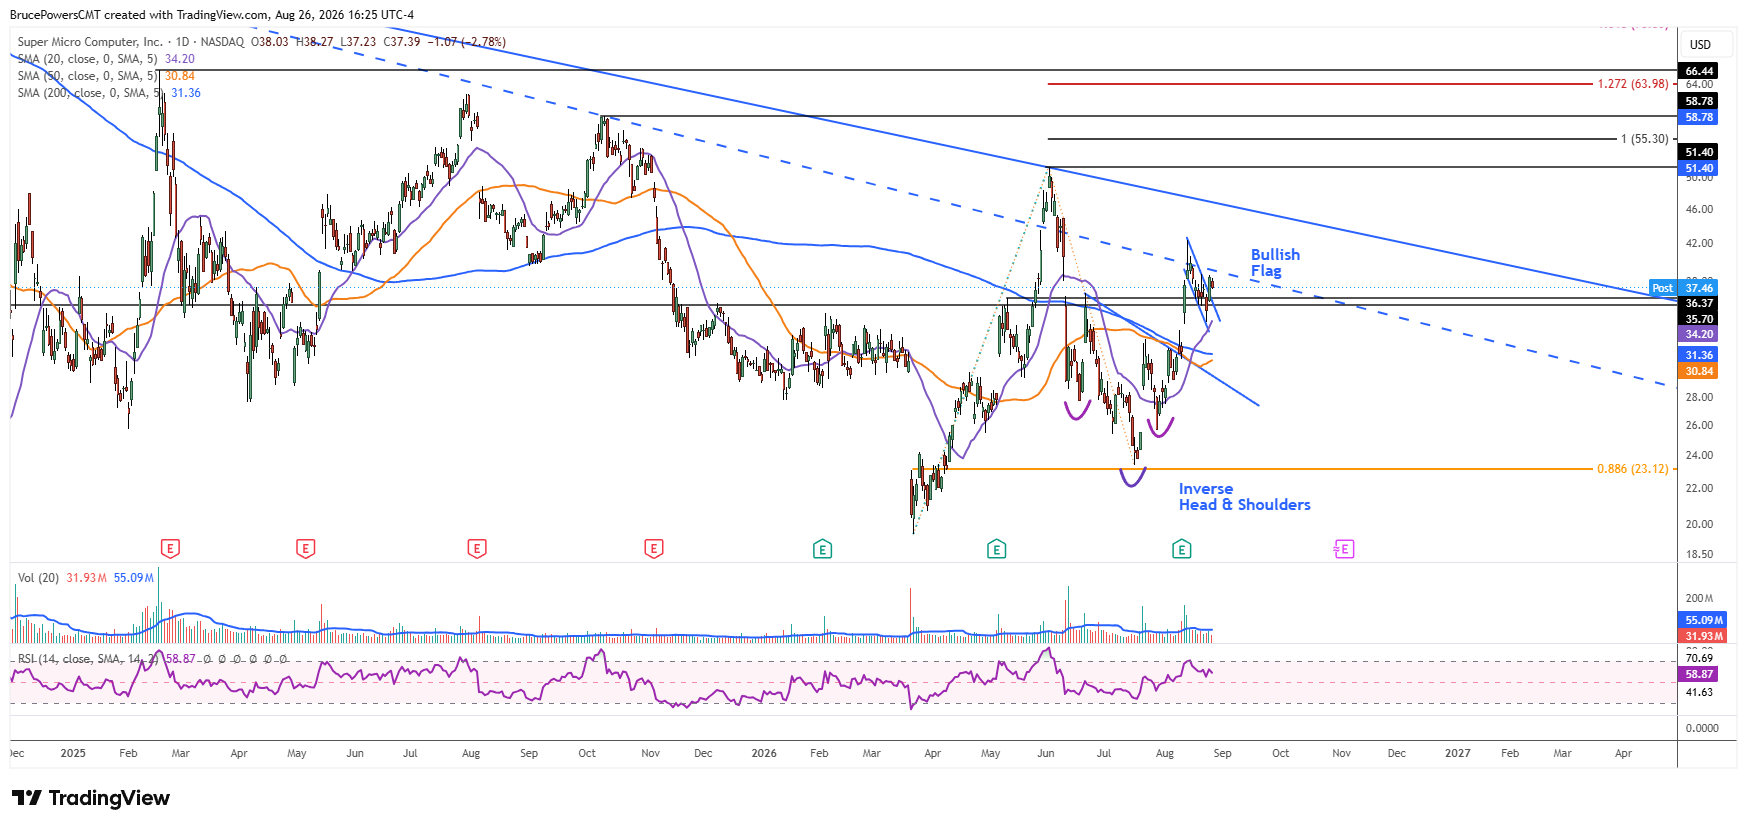
Task: Click the green earnings marker near Aug 2026
Action: click(x=1182, y=549)
